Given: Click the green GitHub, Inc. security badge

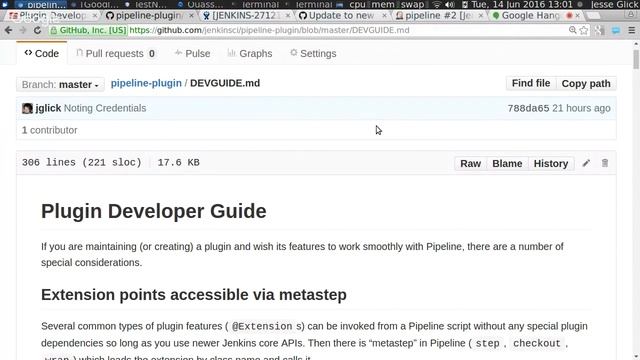Looking at the screenshot, I should (88, 30).
